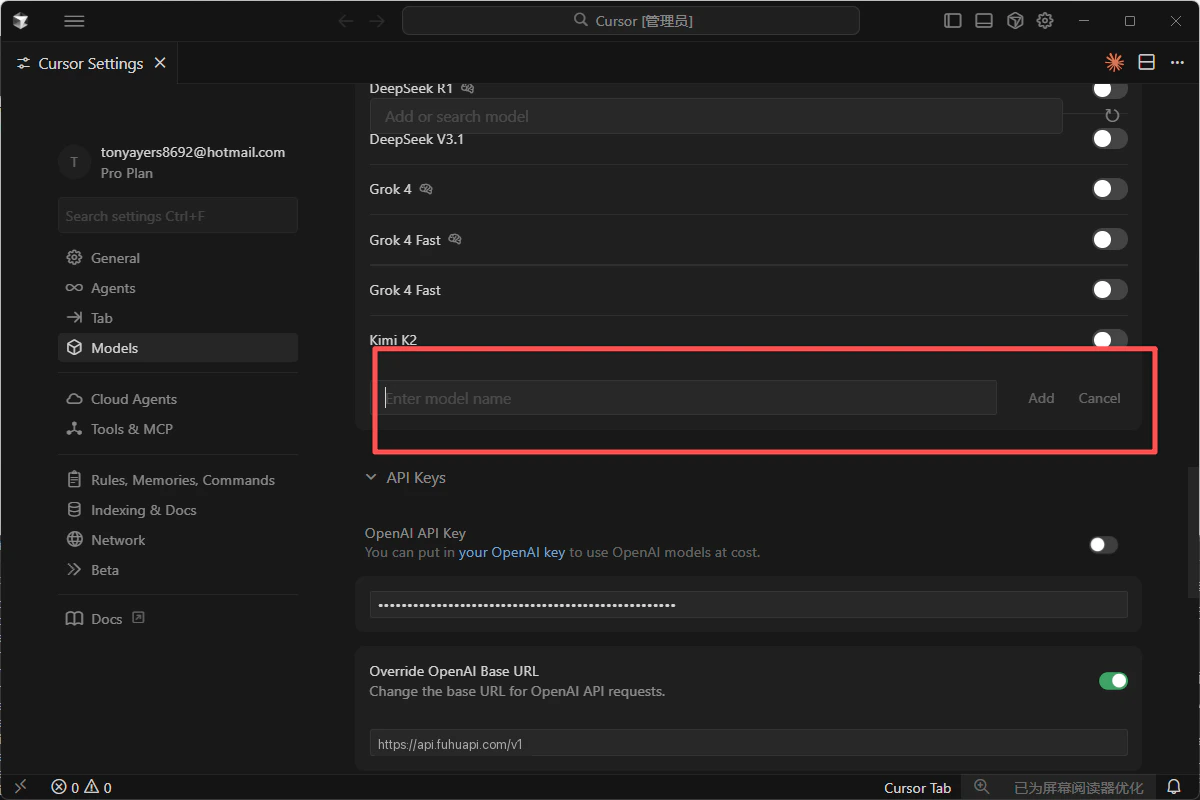Click the DeepSeek V3.1 model name

[417, 139]
